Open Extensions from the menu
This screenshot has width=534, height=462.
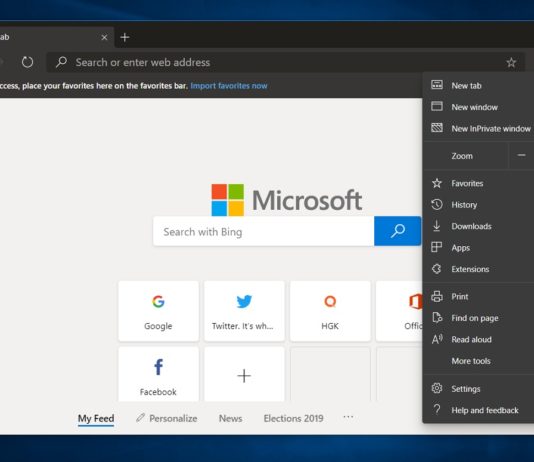(x=478, y=269)
